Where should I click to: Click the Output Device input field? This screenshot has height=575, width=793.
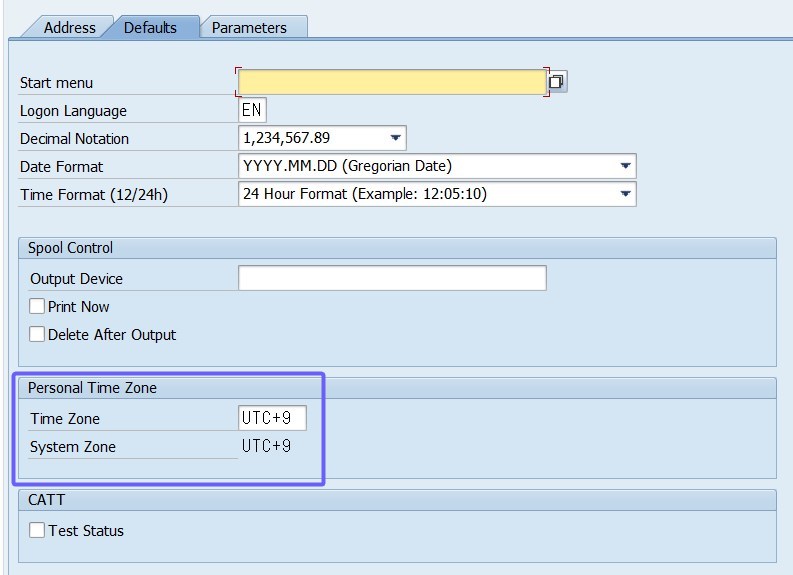(392, 278)
